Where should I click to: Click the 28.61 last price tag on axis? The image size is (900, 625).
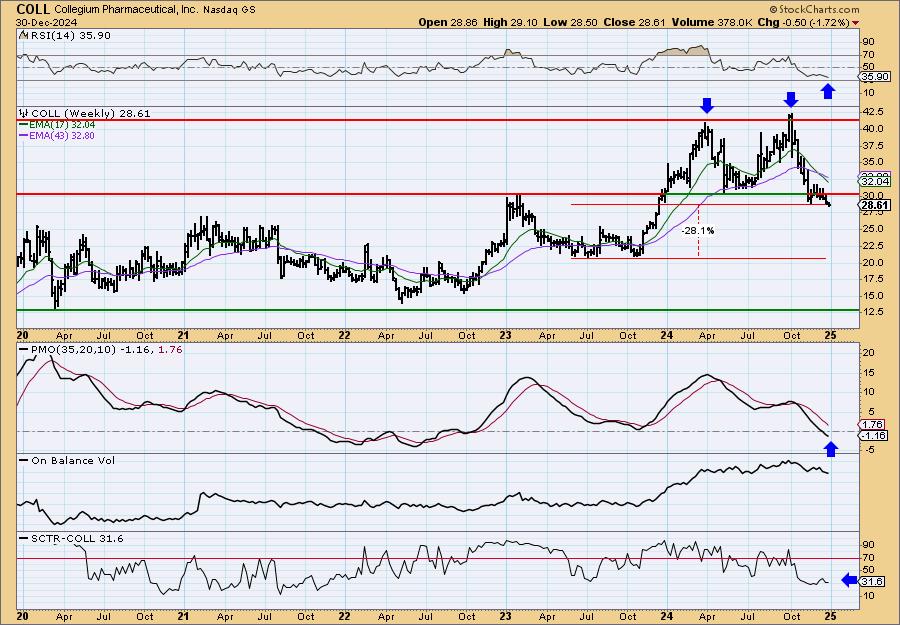tap(875, 205)
